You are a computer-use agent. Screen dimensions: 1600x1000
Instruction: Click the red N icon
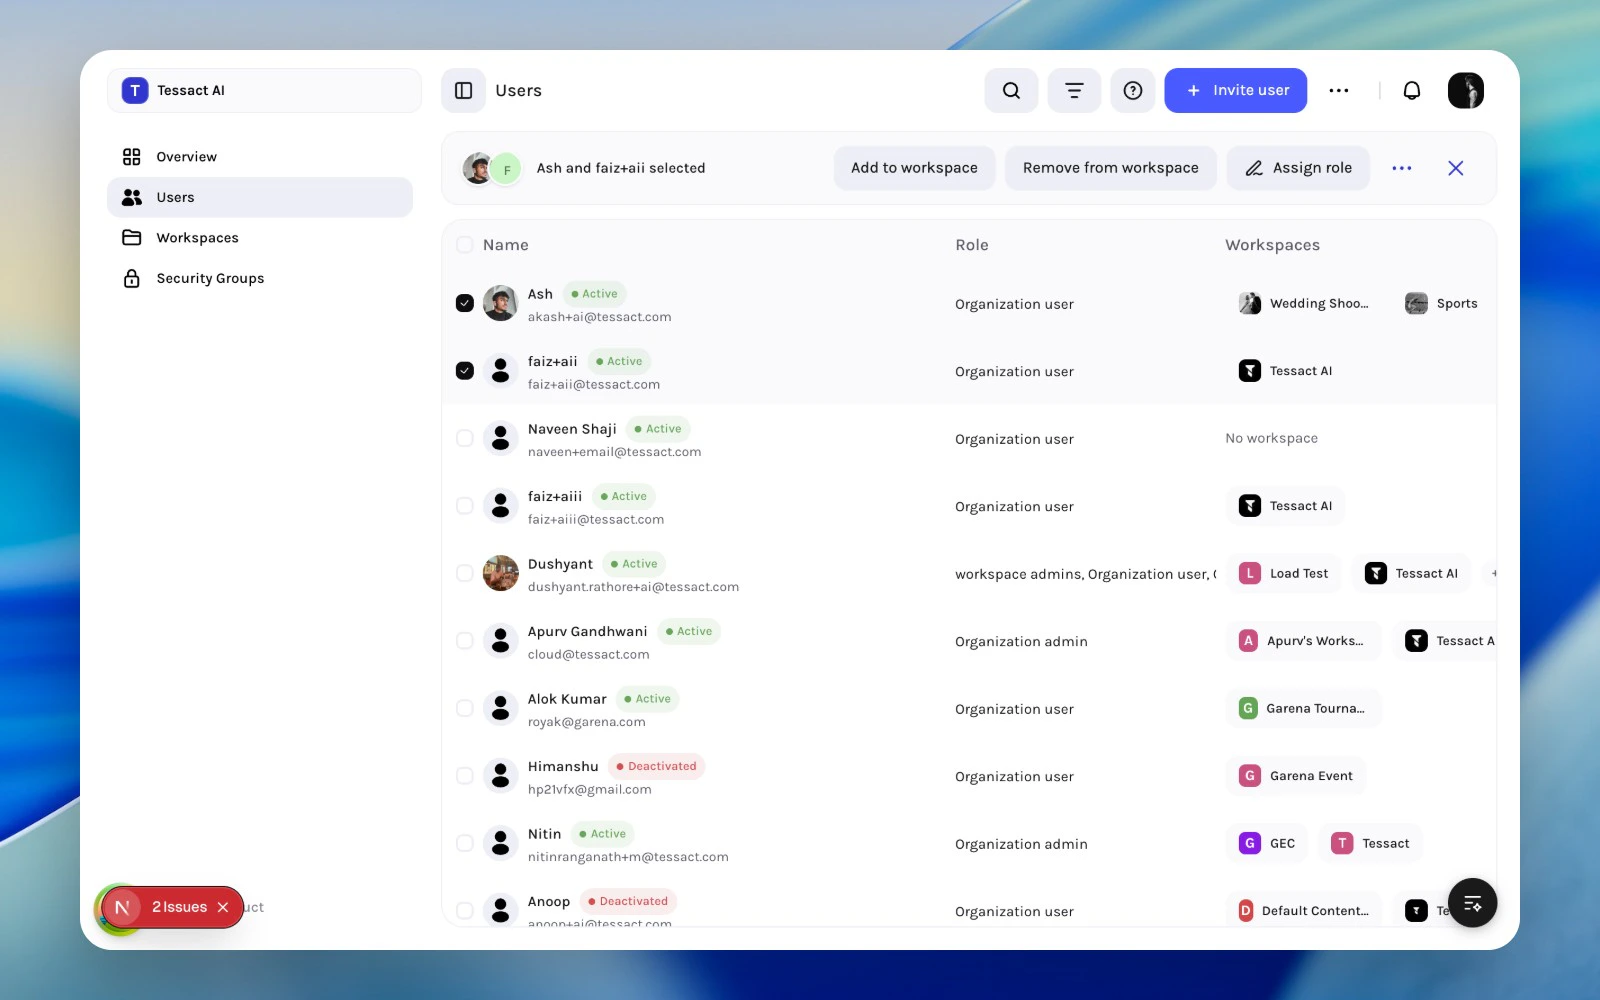pyautogui.click(x=122, y=907)
